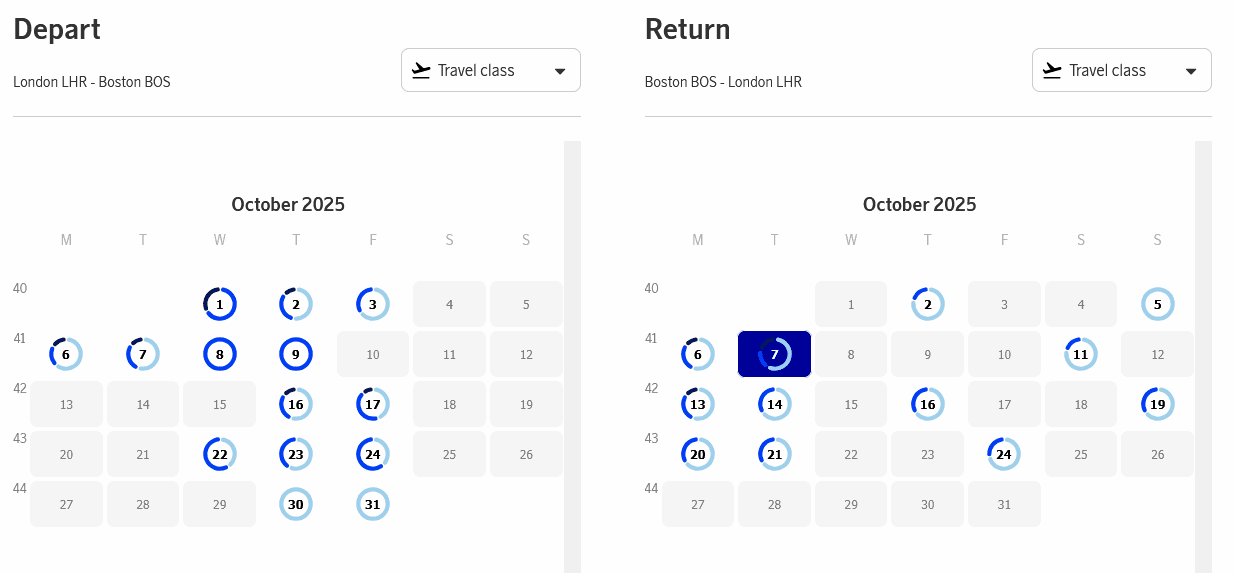Screen dimensions: 1235x573
Task: Pick October 8 departure date ring
Action: pyautogui.click(x=219, y=354)
